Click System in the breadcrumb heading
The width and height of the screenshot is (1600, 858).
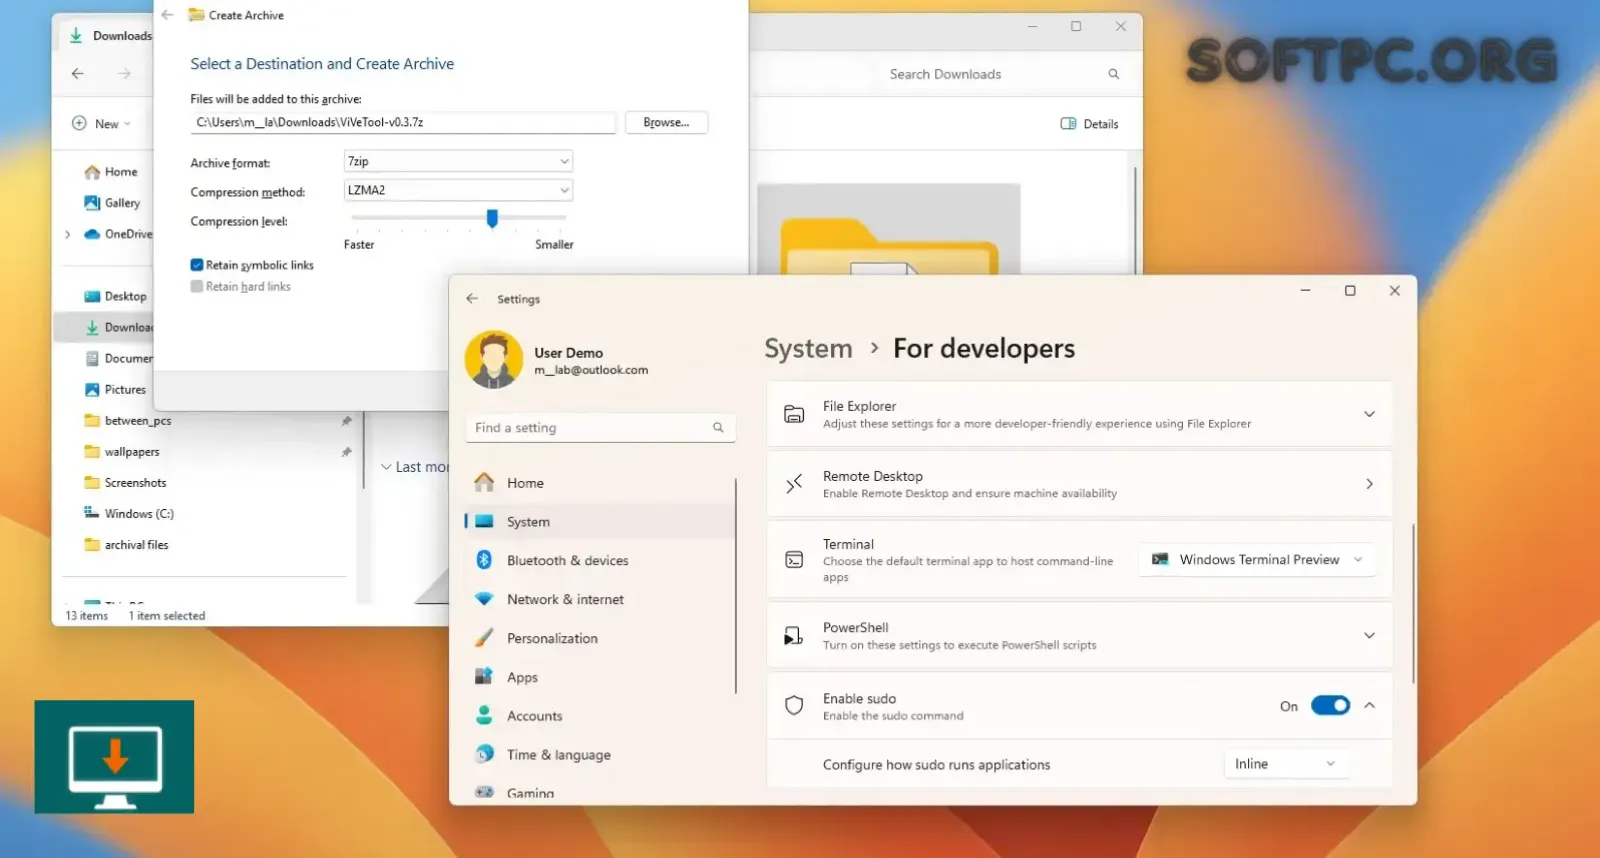[x=808, y=348]
